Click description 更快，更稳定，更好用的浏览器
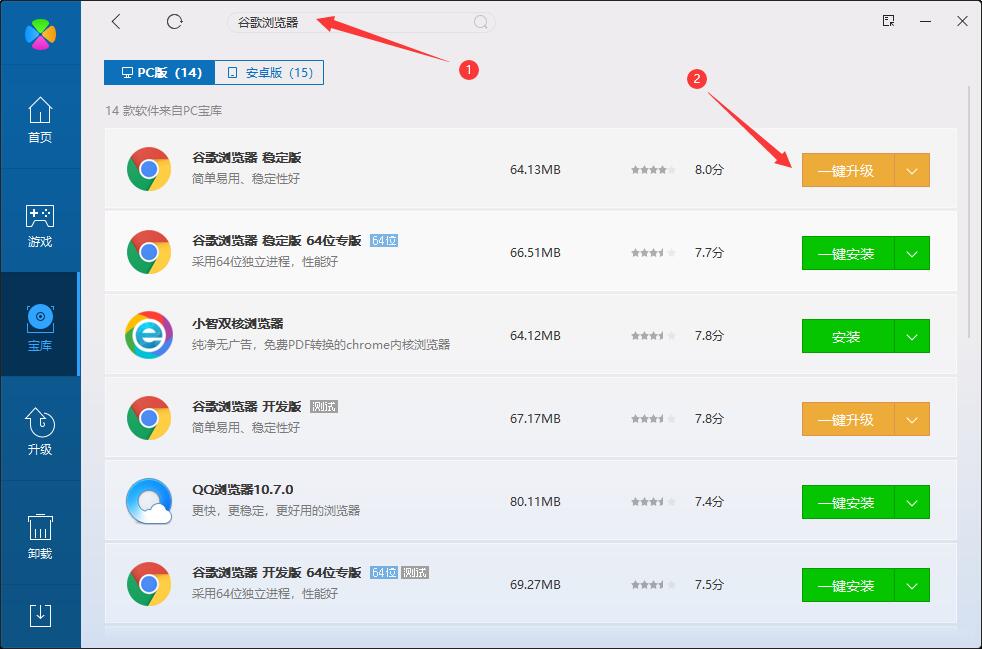This screenshot has height=649, width=982. click(276, 511)
